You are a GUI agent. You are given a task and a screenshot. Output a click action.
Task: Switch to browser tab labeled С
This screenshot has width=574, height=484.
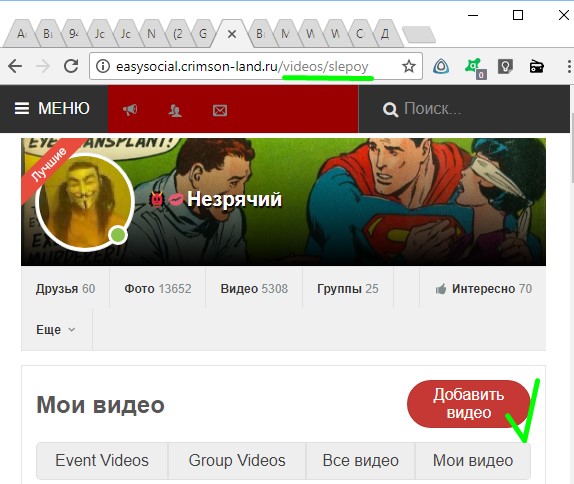click(360, 34)
